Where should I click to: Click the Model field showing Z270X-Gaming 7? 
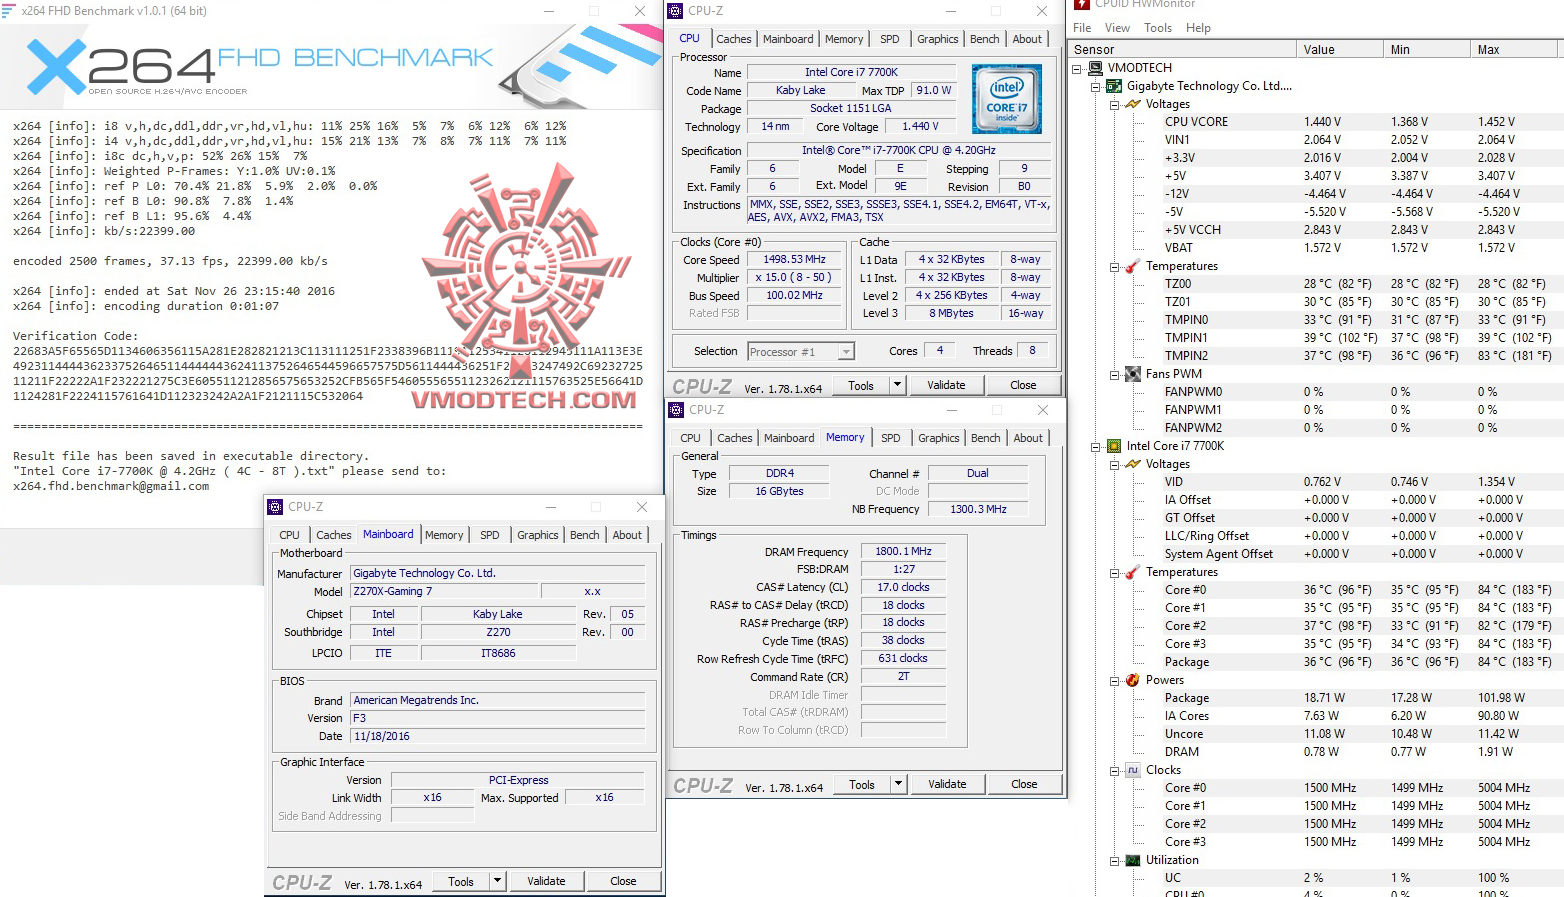[446, 591]
